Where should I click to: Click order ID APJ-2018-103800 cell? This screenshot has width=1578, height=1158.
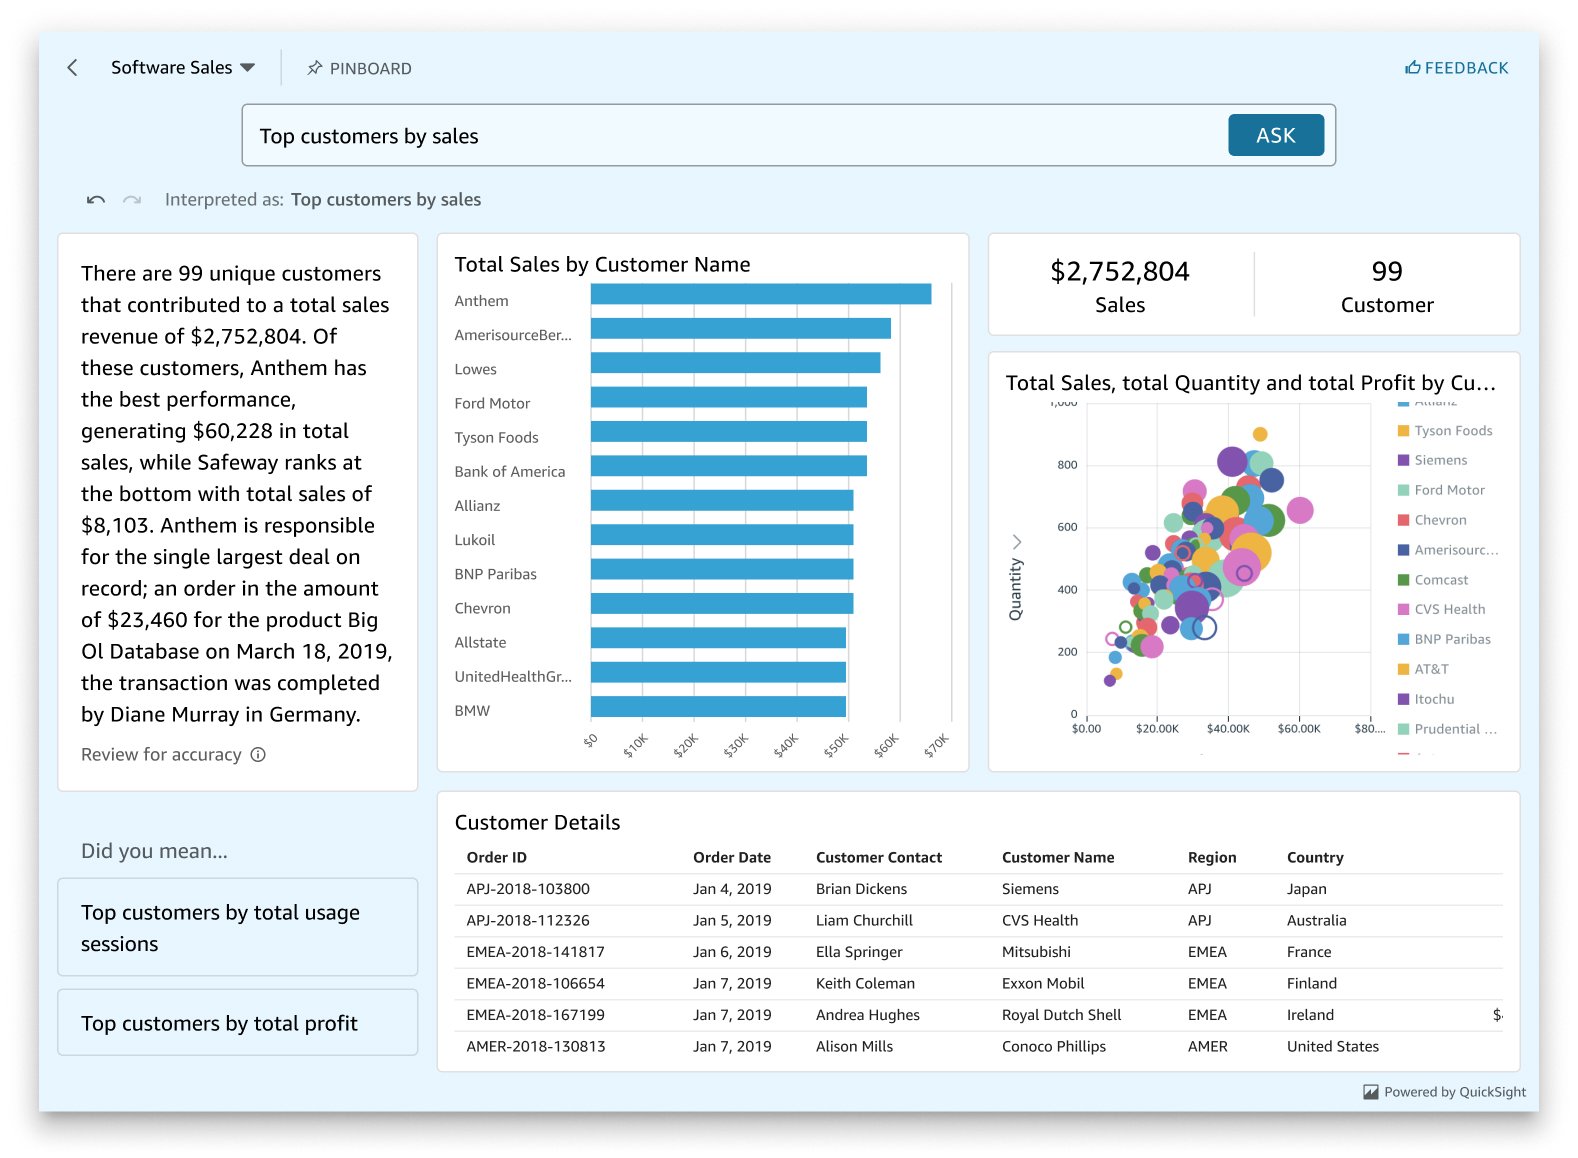(528, 889)
